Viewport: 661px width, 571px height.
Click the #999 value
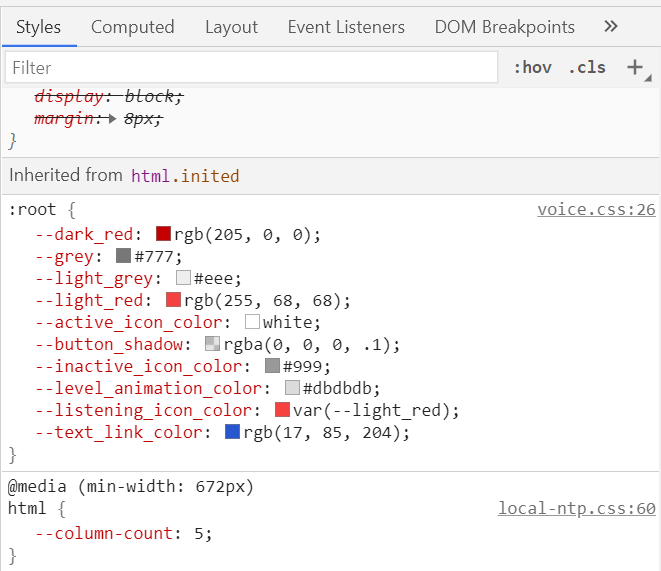click(x=302, y=366)
